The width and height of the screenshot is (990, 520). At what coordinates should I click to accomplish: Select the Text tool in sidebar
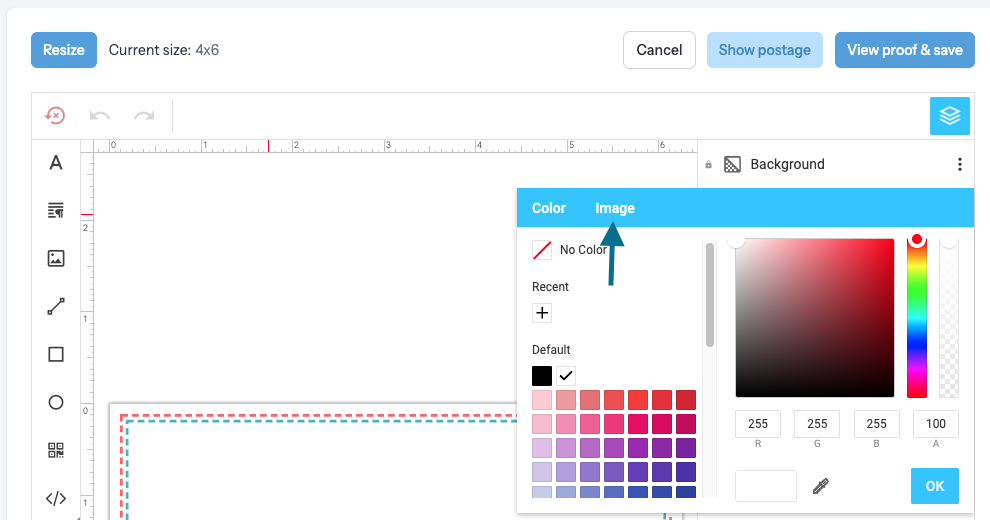click(x=56, y=163)
